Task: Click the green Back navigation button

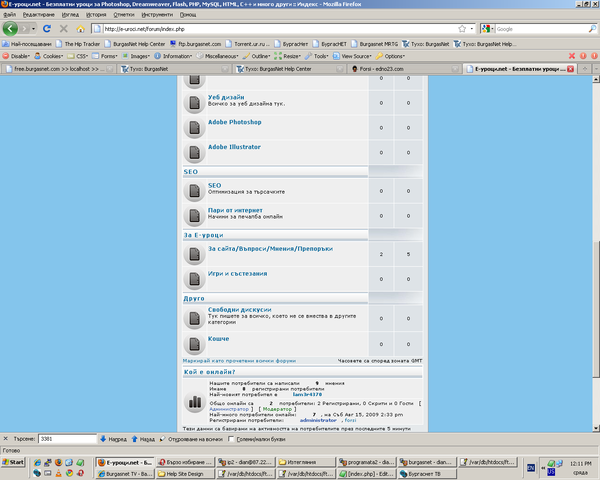Action: click(10, 29)
